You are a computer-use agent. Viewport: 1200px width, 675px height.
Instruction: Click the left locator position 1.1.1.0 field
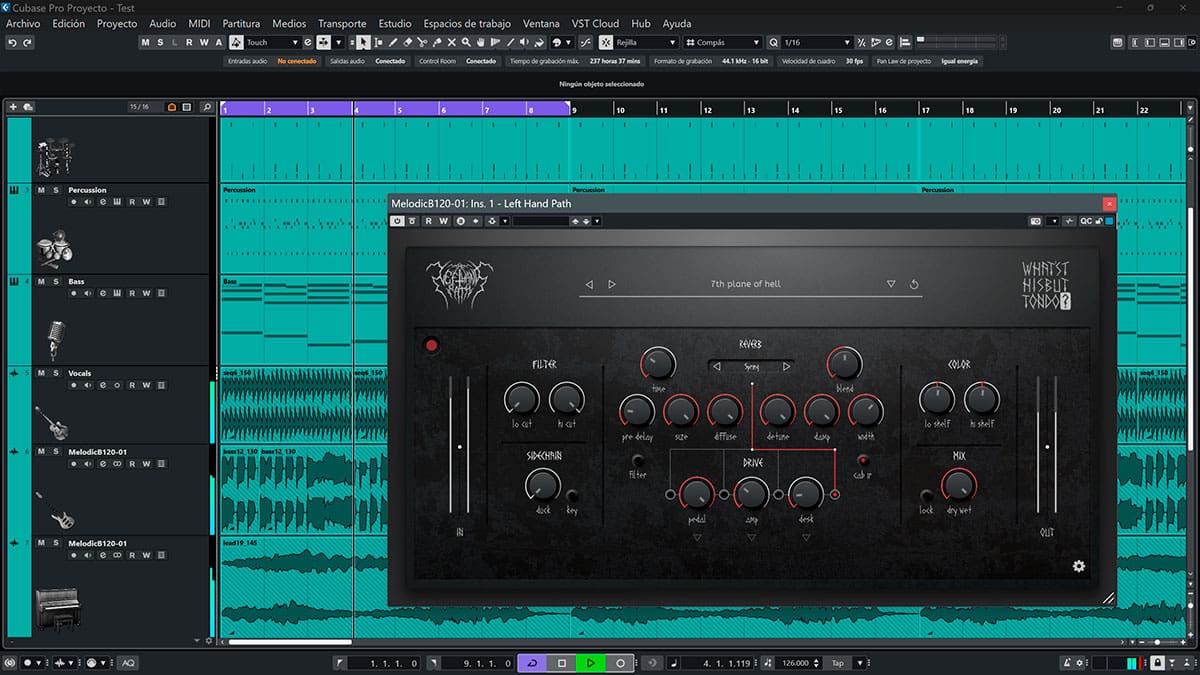pos(384,663)
